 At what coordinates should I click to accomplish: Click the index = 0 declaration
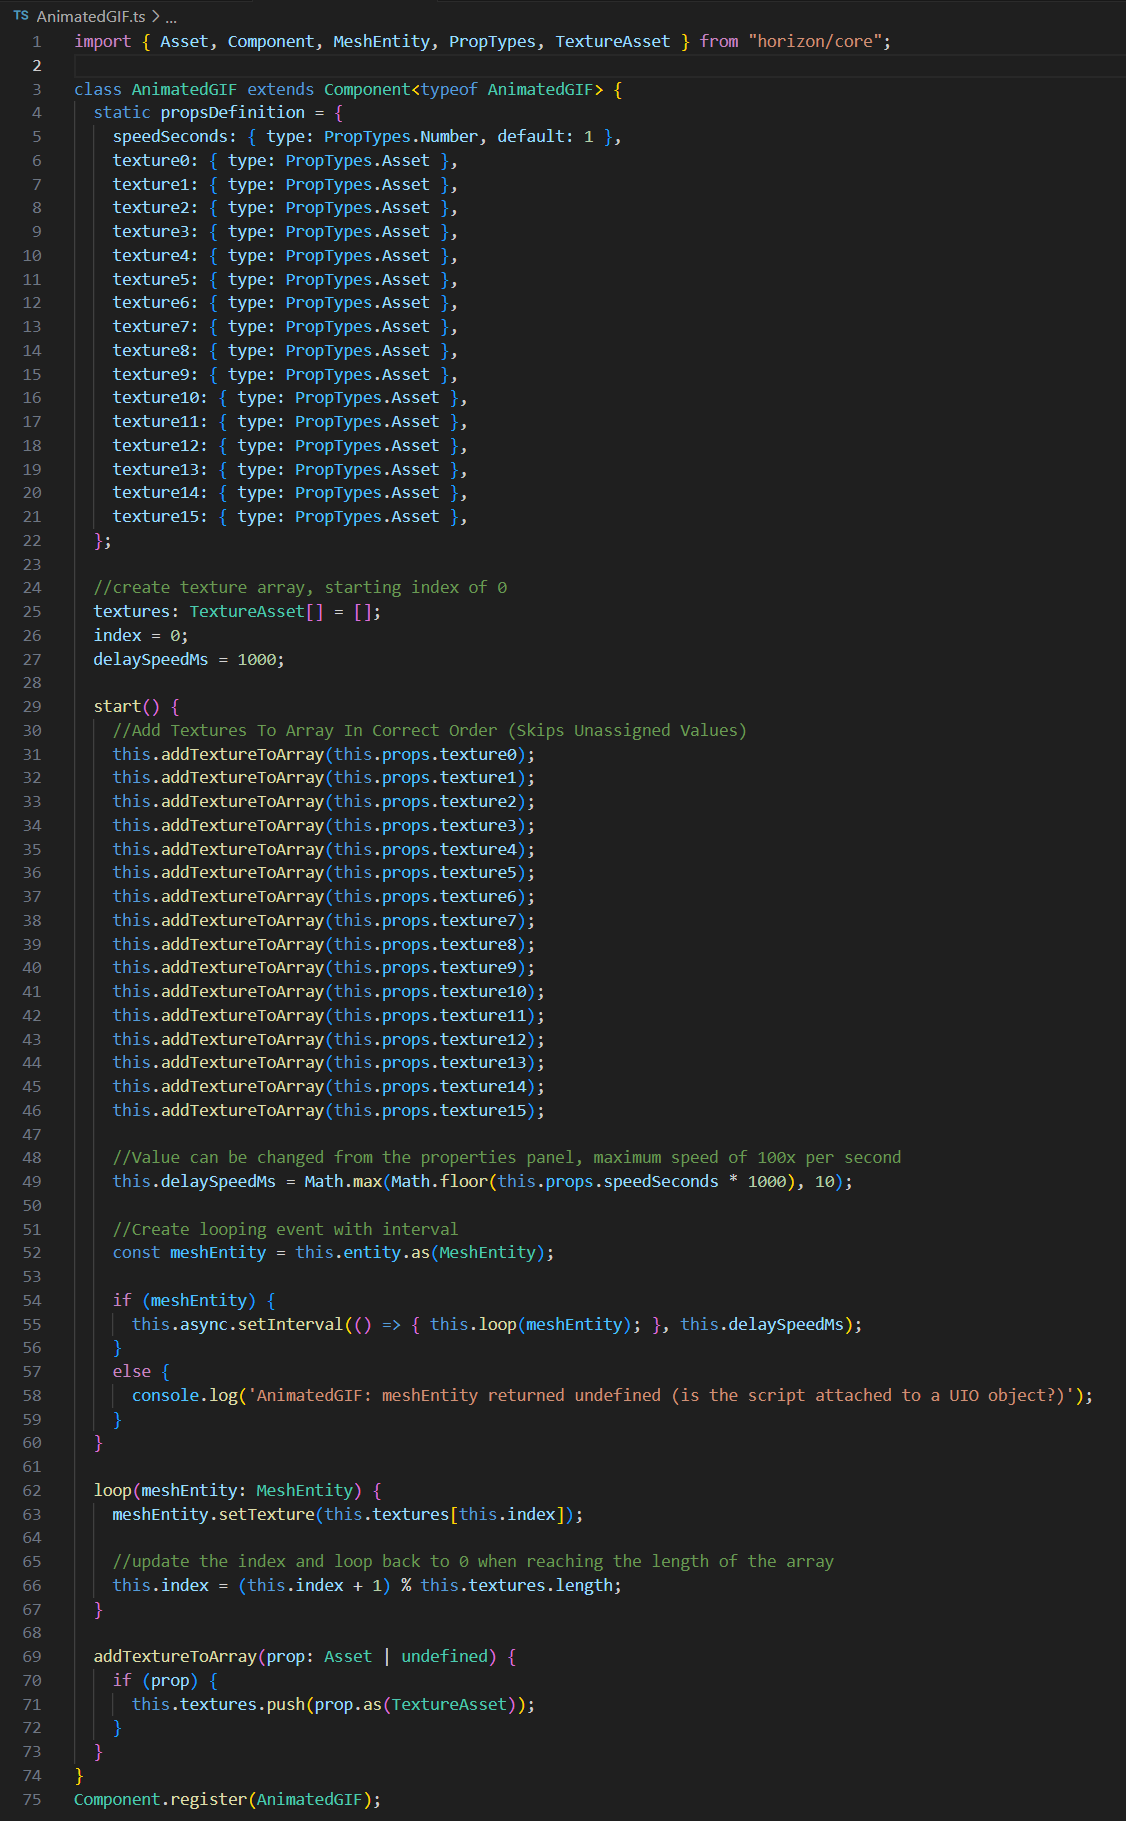click(141, 636)
